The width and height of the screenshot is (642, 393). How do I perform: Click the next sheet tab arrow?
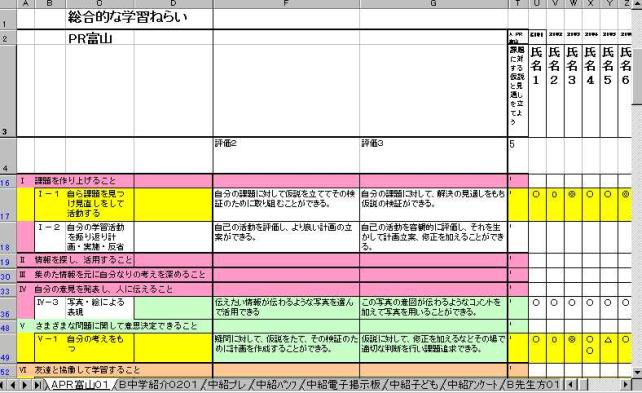[x=25, y=385]
